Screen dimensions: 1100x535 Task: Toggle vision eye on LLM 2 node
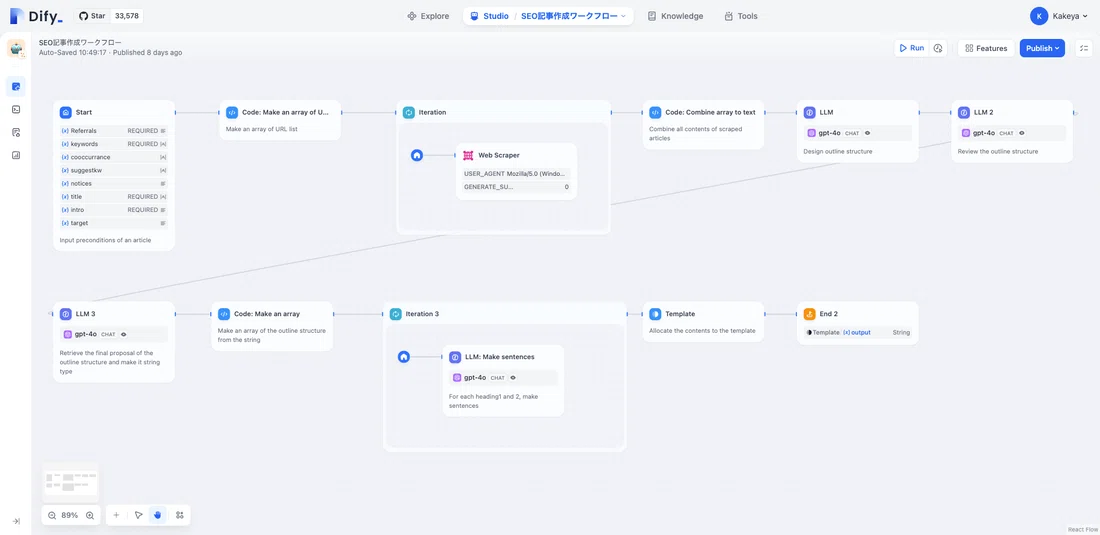coord(1021,133)
